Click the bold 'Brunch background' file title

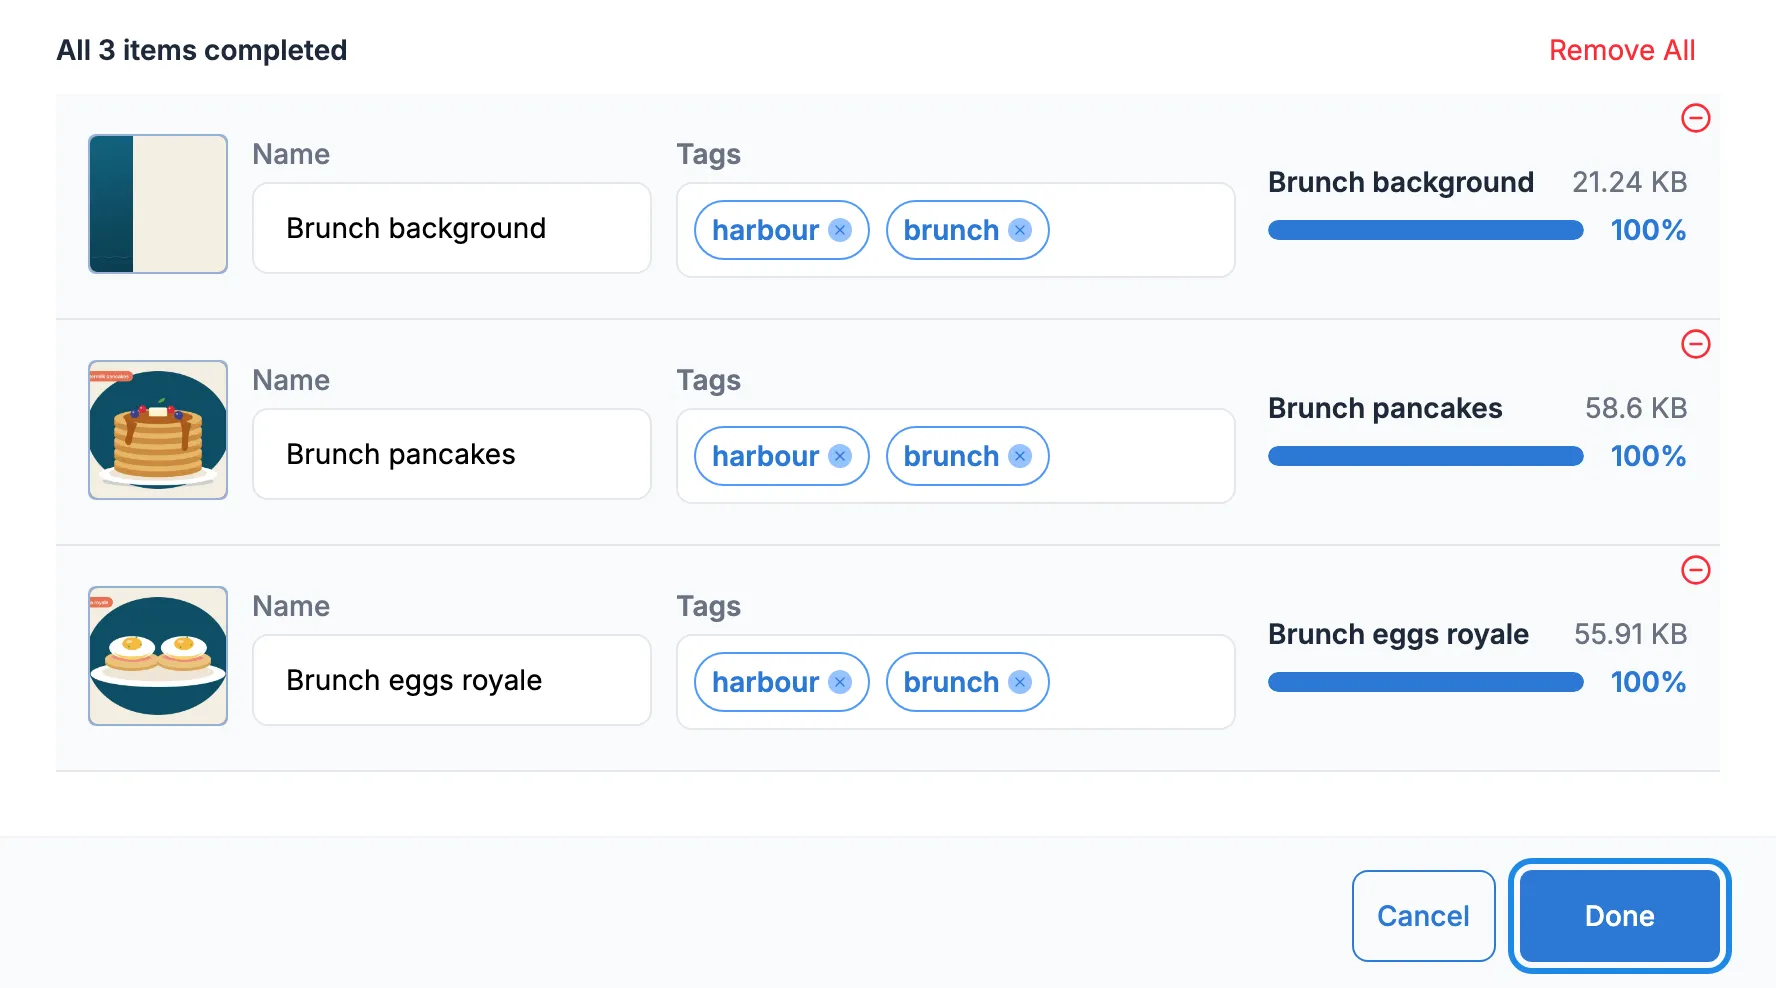click(1401, 182)
